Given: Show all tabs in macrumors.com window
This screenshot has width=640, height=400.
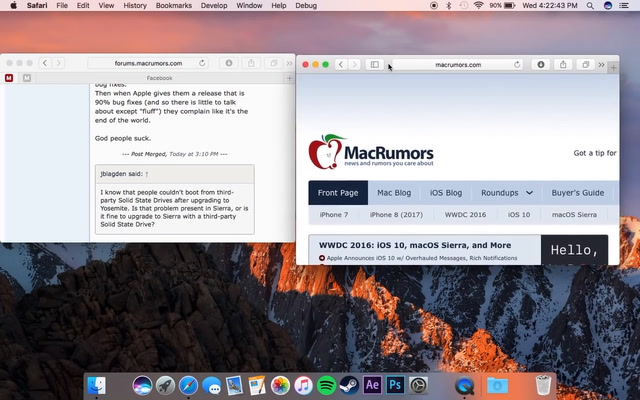Looking at the screenshot, I should (585, 64).
